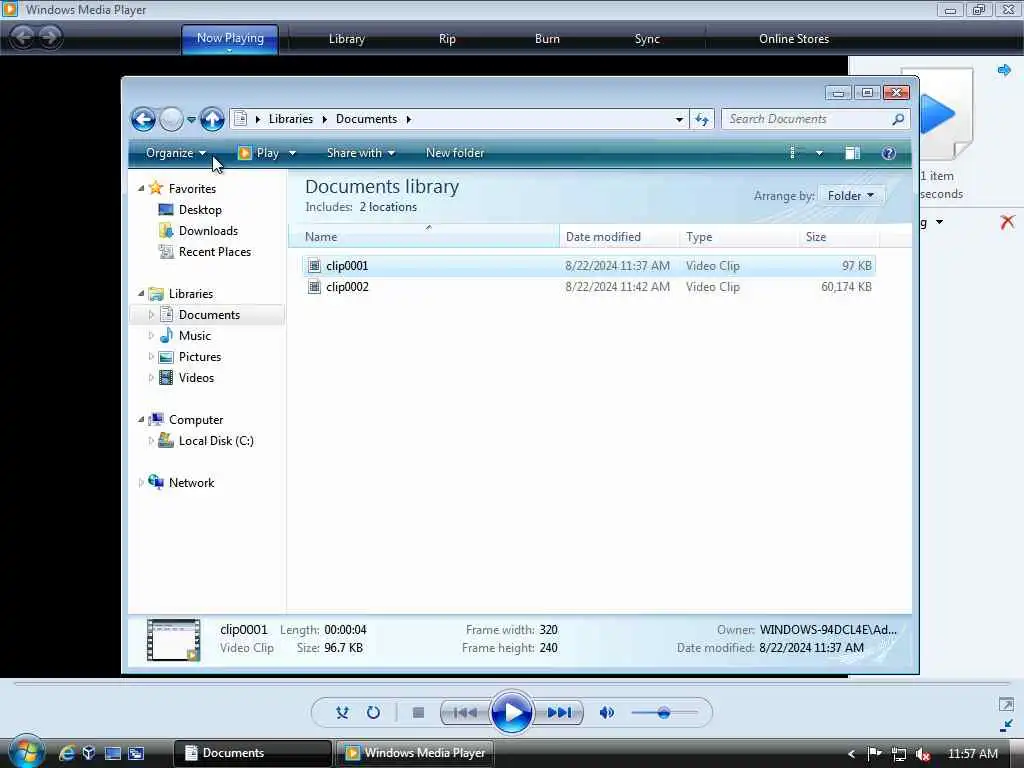The image size is (1024, 768).
Task: Click the Explorer Forward arrow button
Action: point(171,120)
